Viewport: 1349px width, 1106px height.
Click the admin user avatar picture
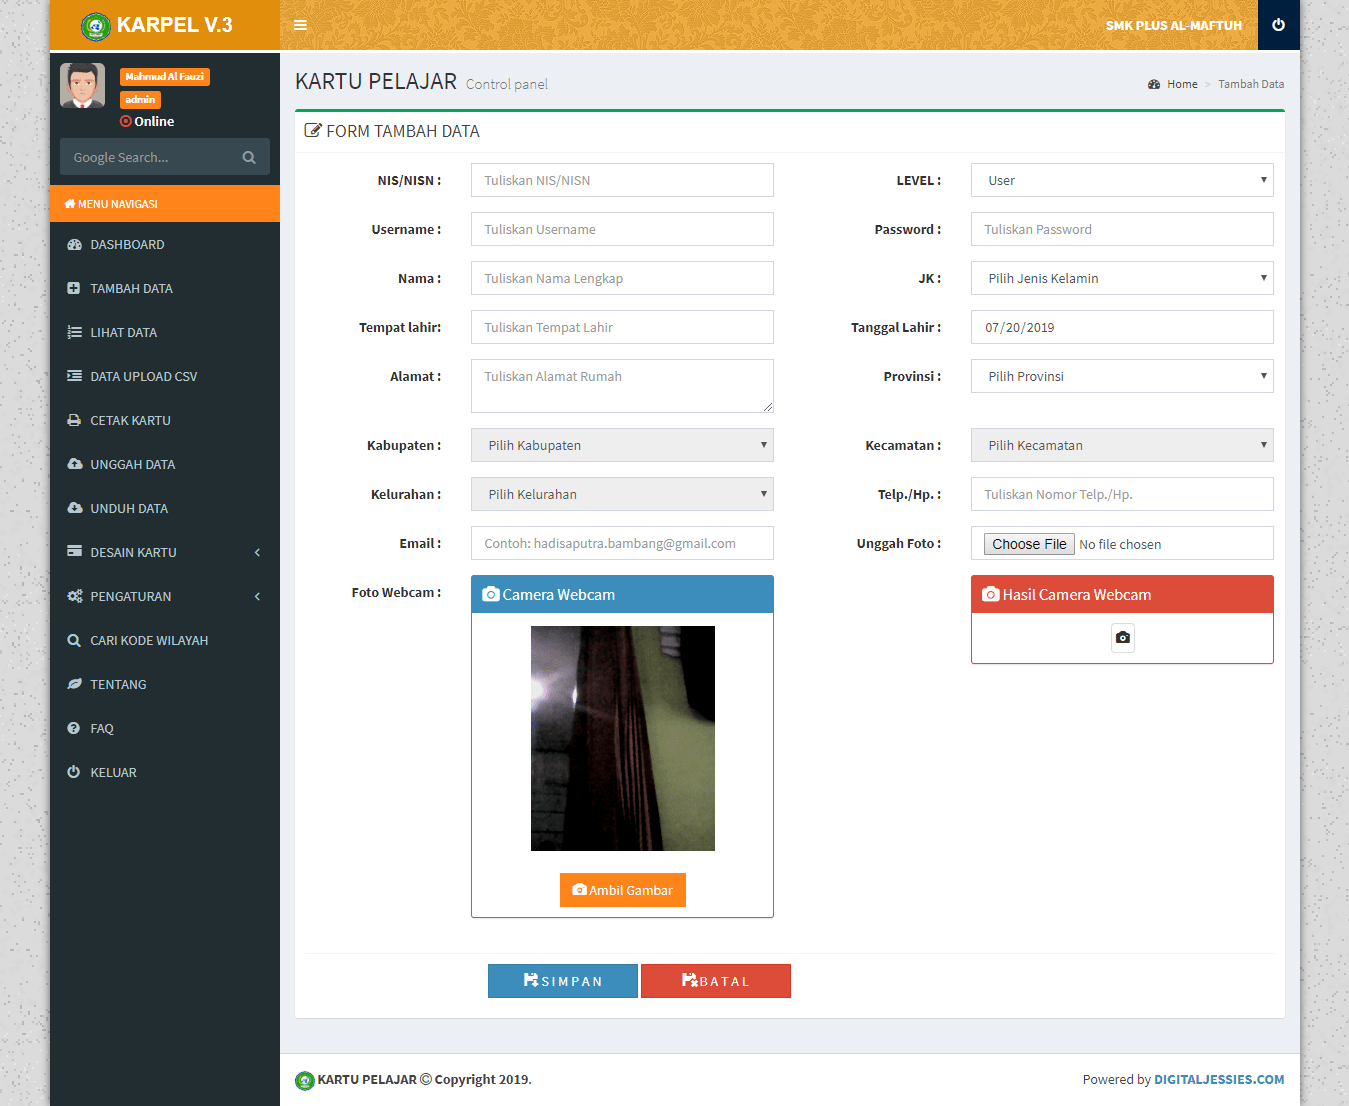pos(82,86)
